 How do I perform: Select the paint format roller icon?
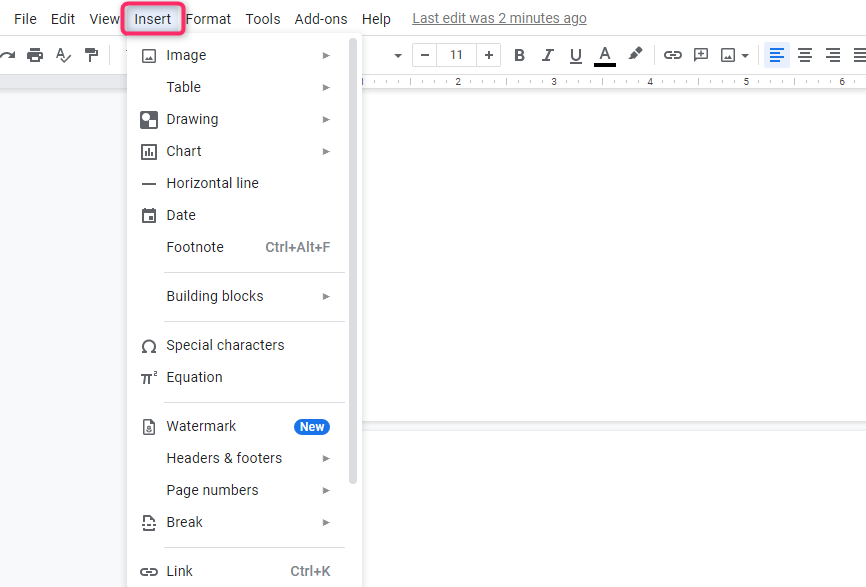pyautogui.click(x=91, y=55)
